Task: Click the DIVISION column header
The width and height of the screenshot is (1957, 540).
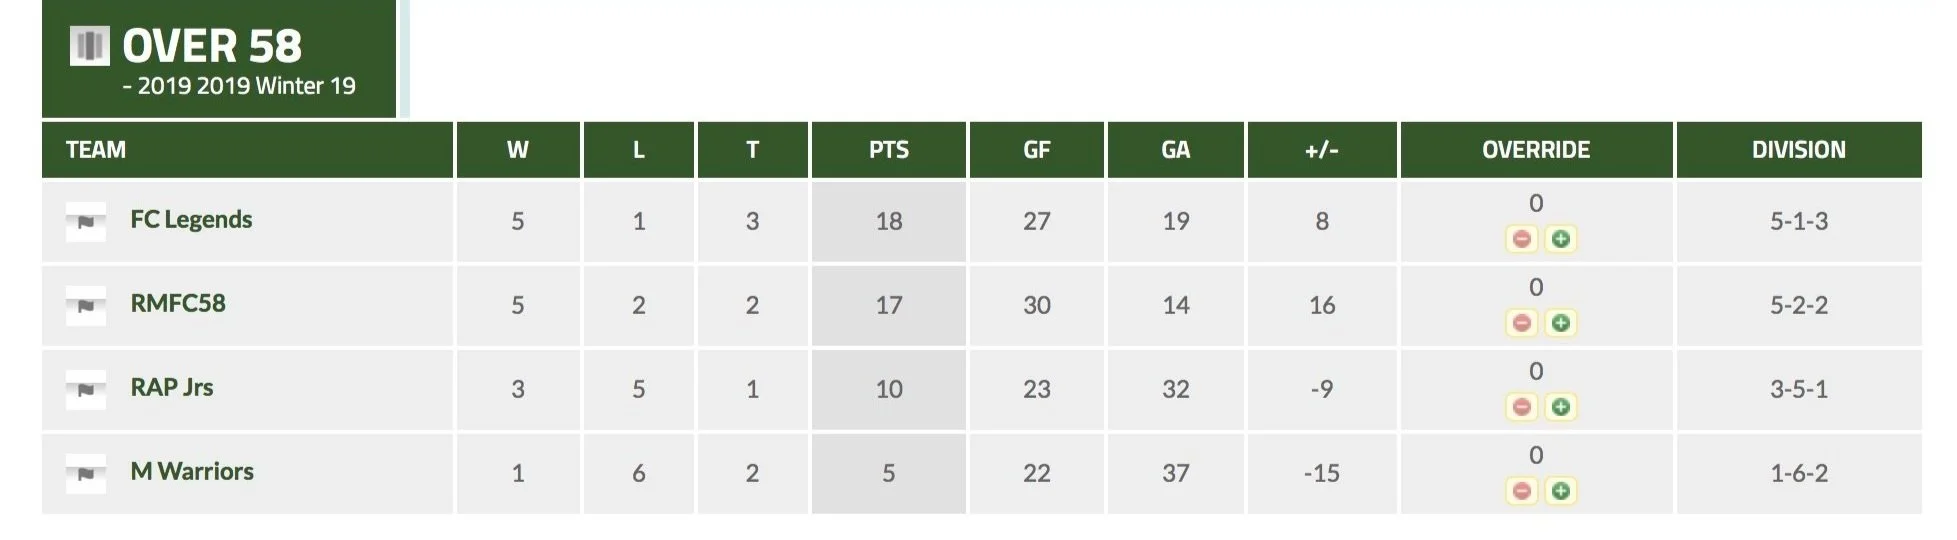Action: pos(1799,150)
